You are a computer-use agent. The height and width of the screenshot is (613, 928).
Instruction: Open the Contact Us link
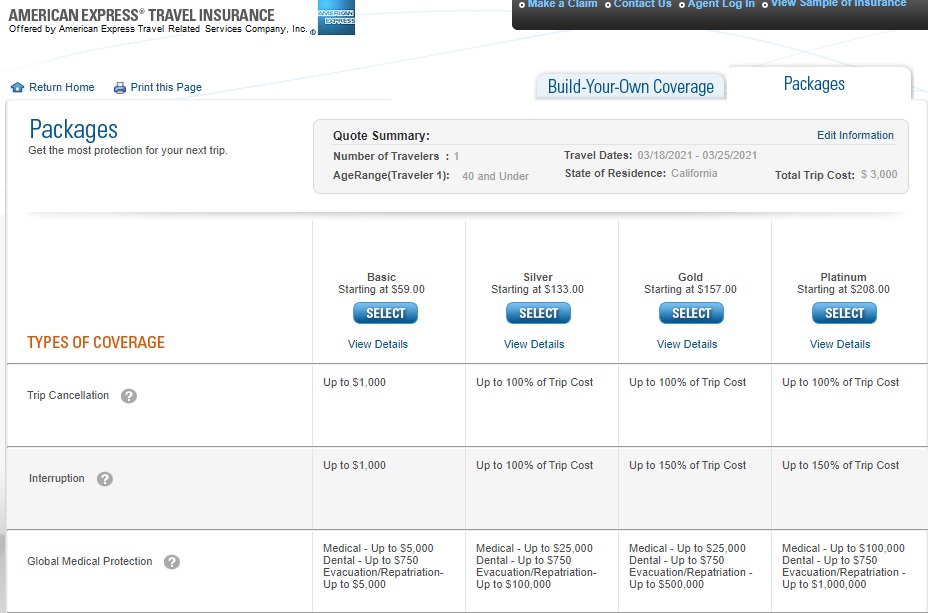point(642,4)
